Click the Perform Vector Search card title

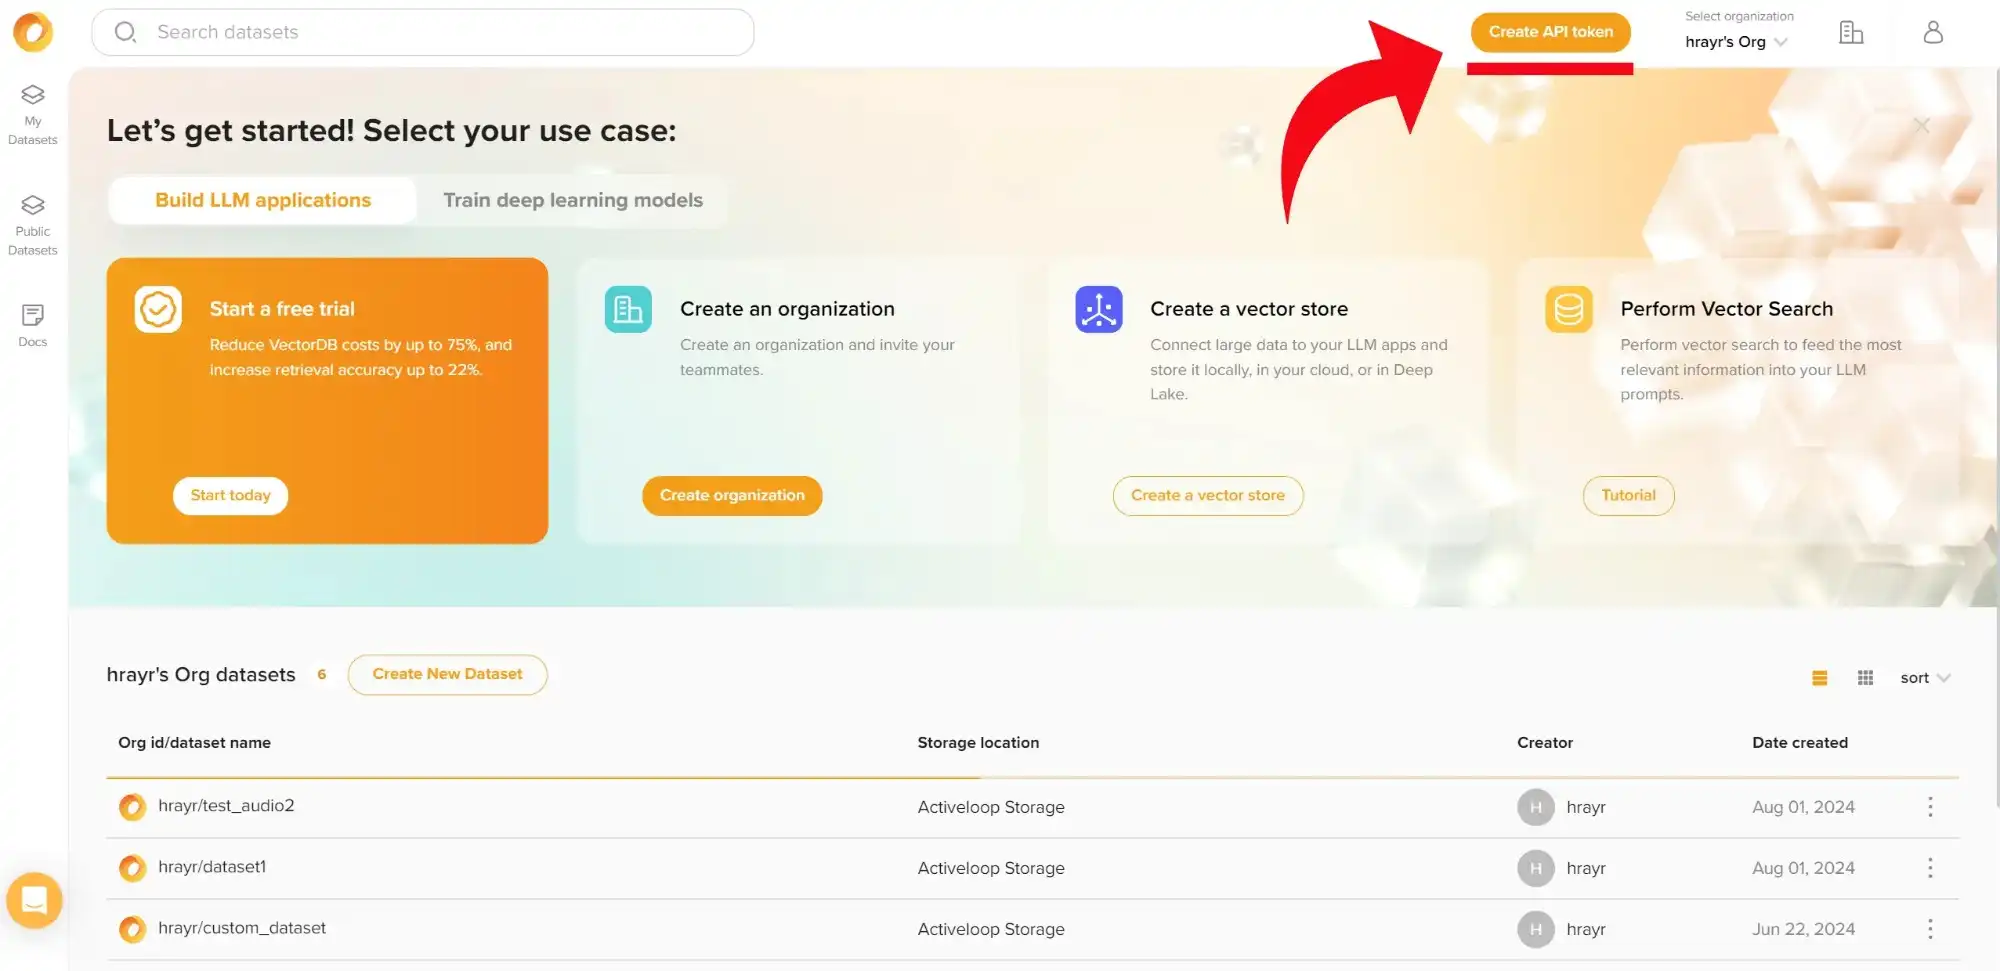point(1726,309)
